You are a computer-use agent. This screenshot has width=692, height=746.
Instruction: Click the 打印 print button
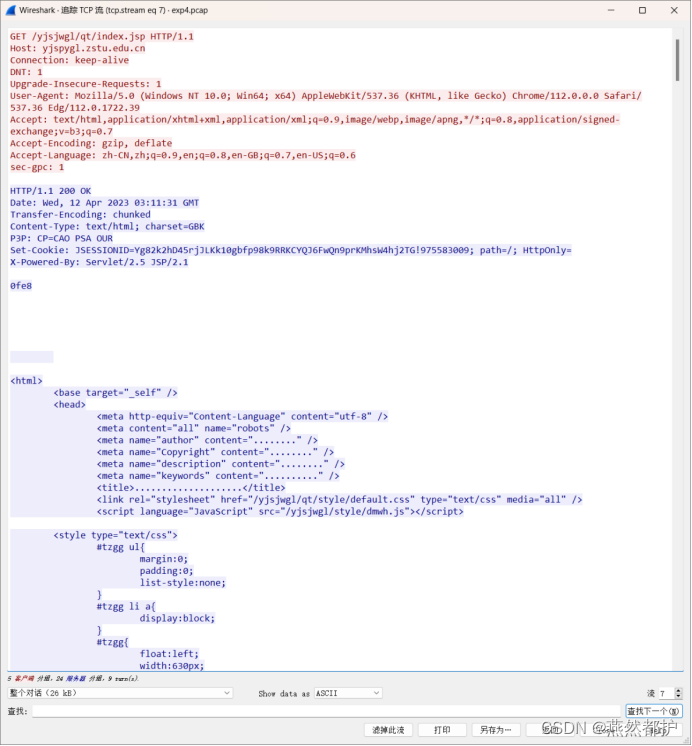[442, 730]
